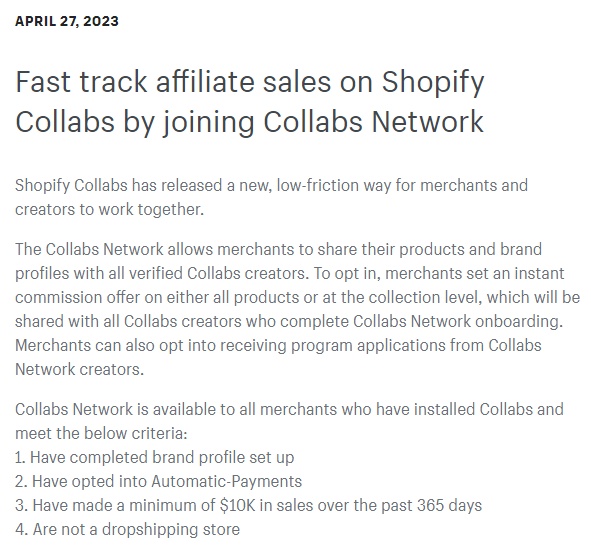
Task: Select criterion 3 about minimum $10K in sales
Action: pyautogui.click(x=248, y=505)
